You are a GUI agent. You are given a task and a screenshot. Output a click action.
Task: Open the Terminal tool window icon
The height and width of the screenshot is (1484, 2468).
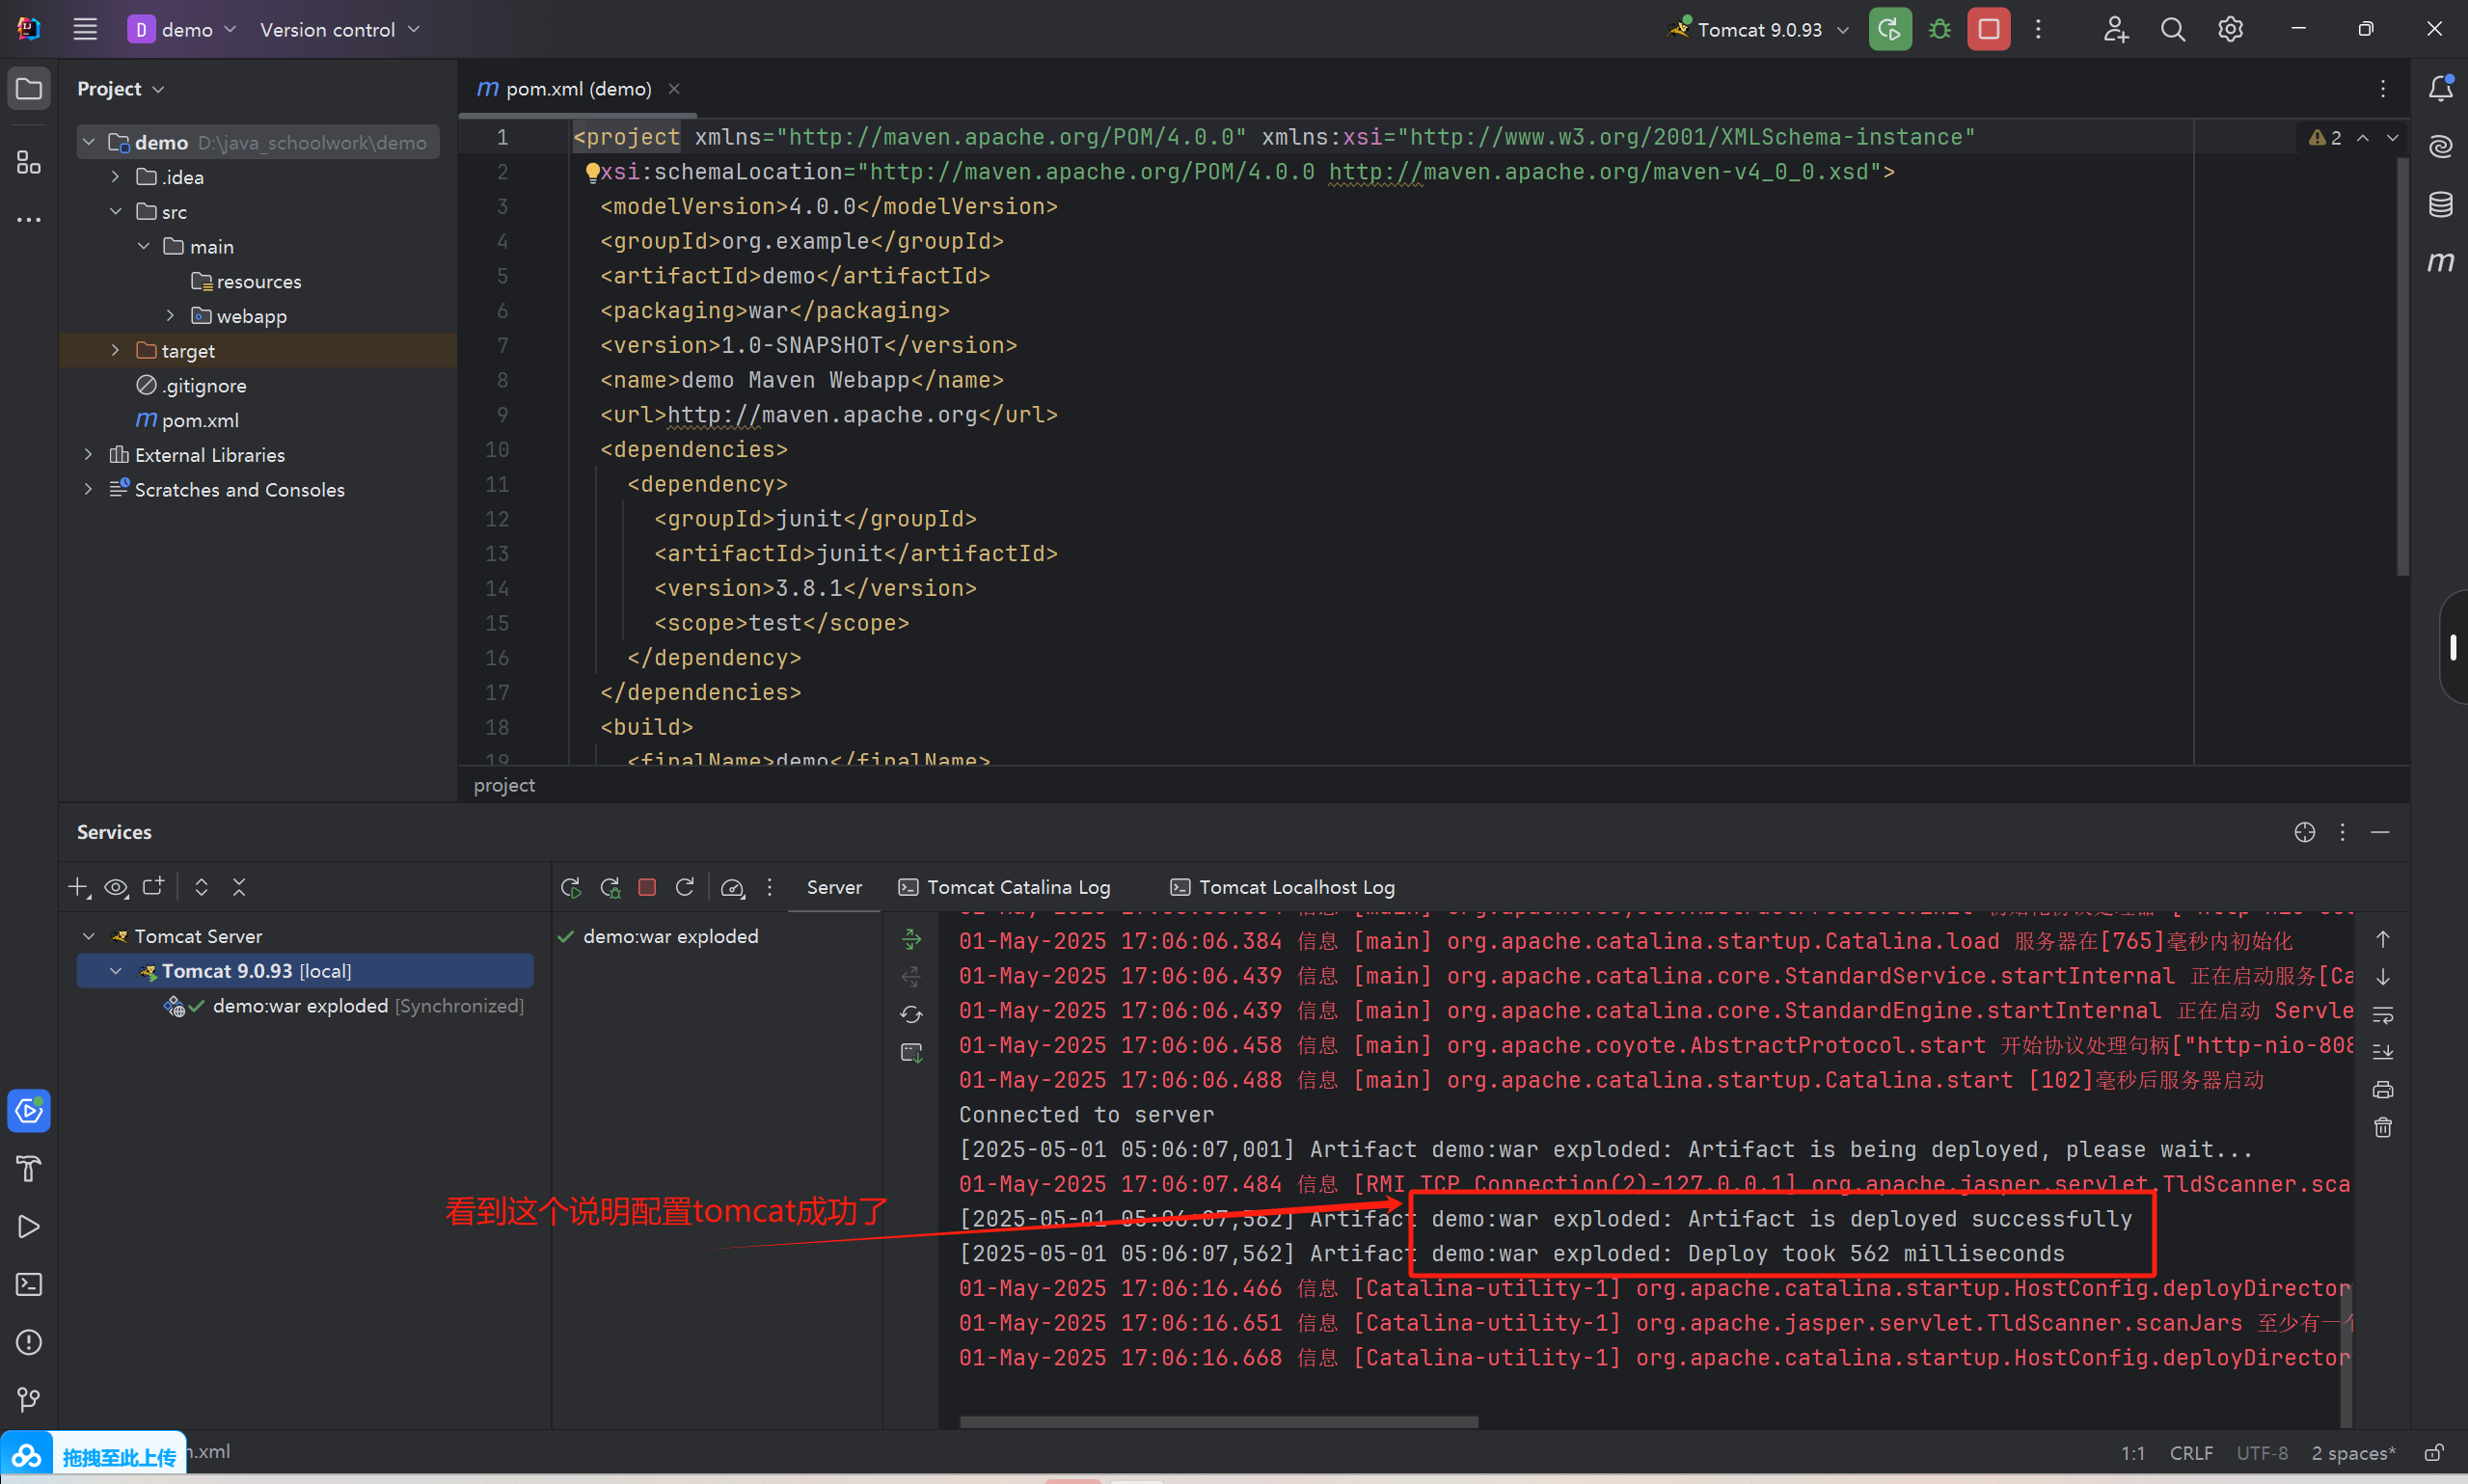(29, 1284)
